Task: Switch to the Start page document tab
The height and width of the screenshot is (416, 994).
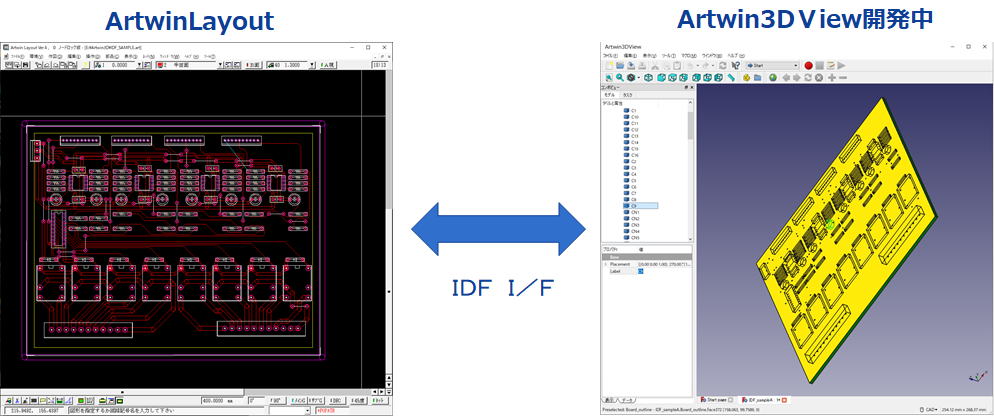Action: [x=716, y=400]
